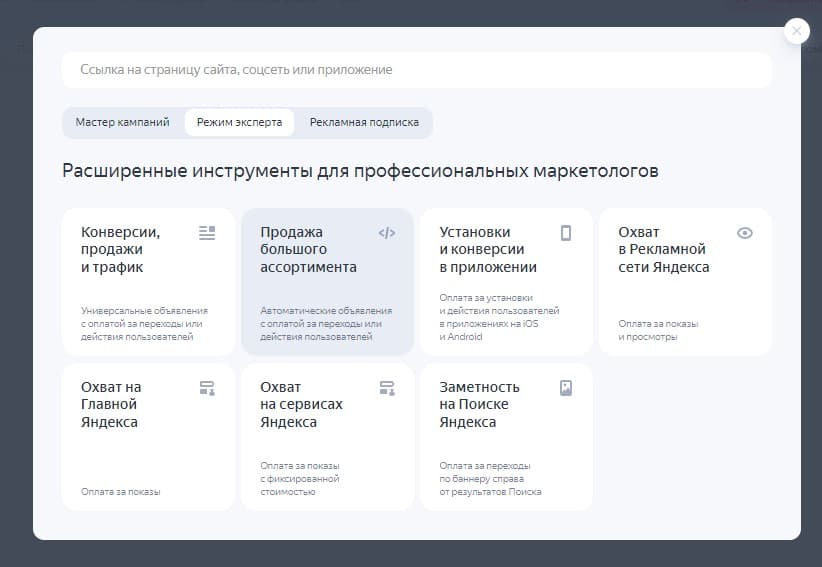Close the campaign type dialog

click(x=797, y=31)
